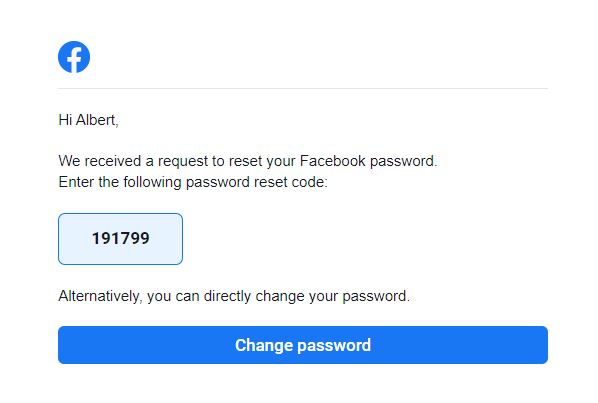Select the 191799 reset code box
The image size is (598, 403).
click(x=121, y=239)
